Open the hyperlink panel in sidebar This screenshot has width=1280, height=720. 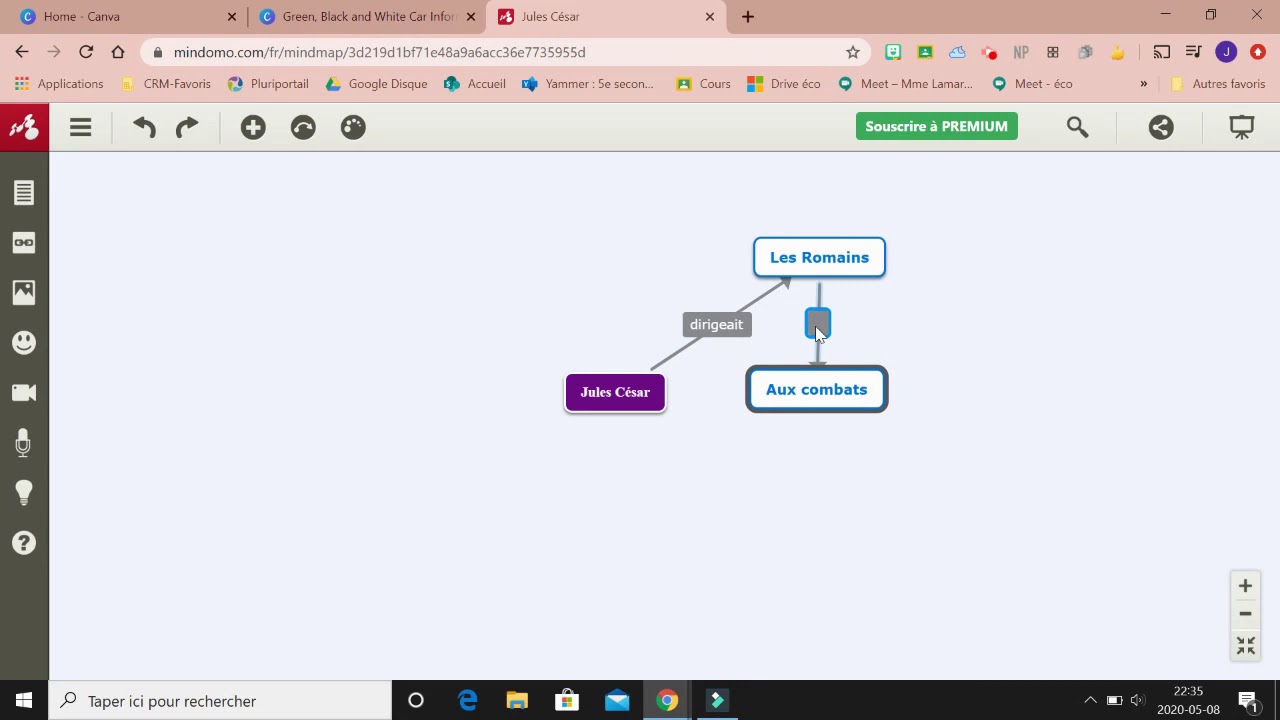[24, 242]
